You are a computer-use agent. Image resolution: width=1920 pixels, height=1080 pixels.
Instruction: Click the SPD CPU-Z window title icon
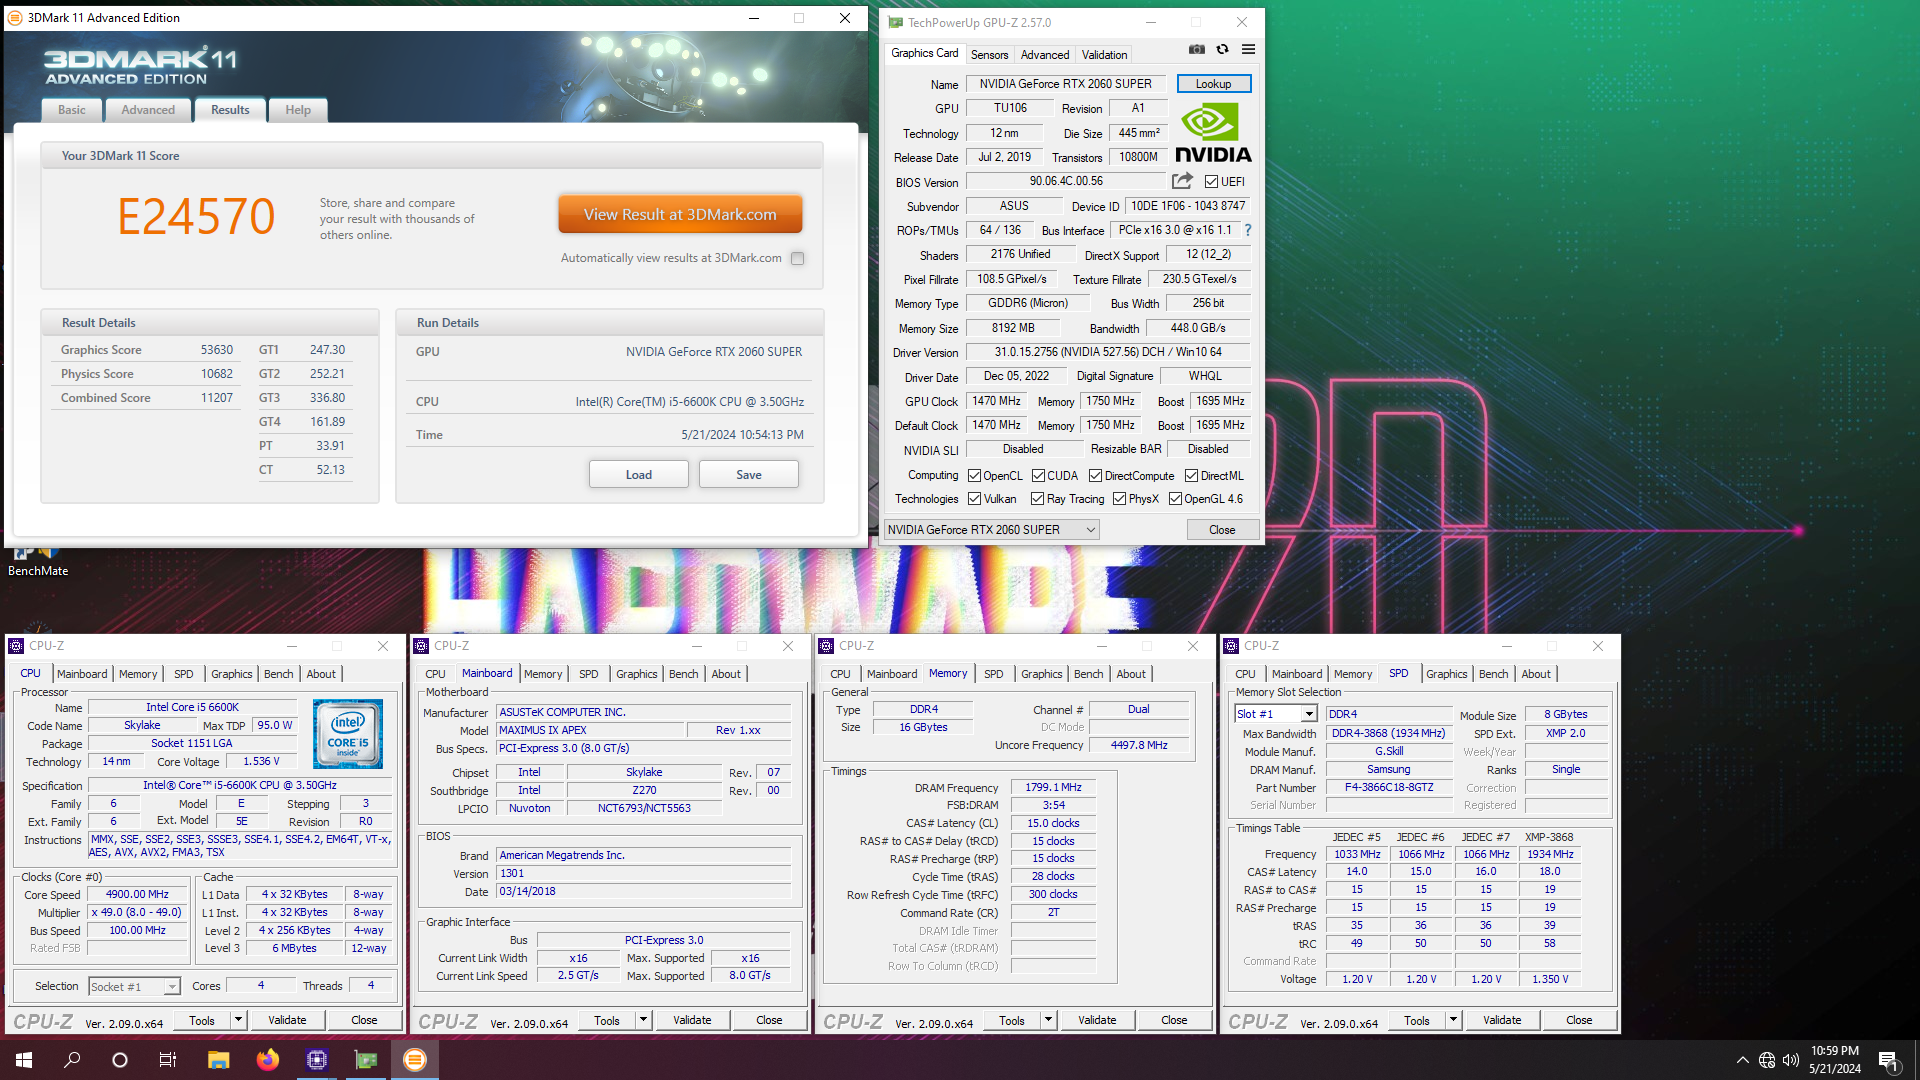pos(1231,646)
